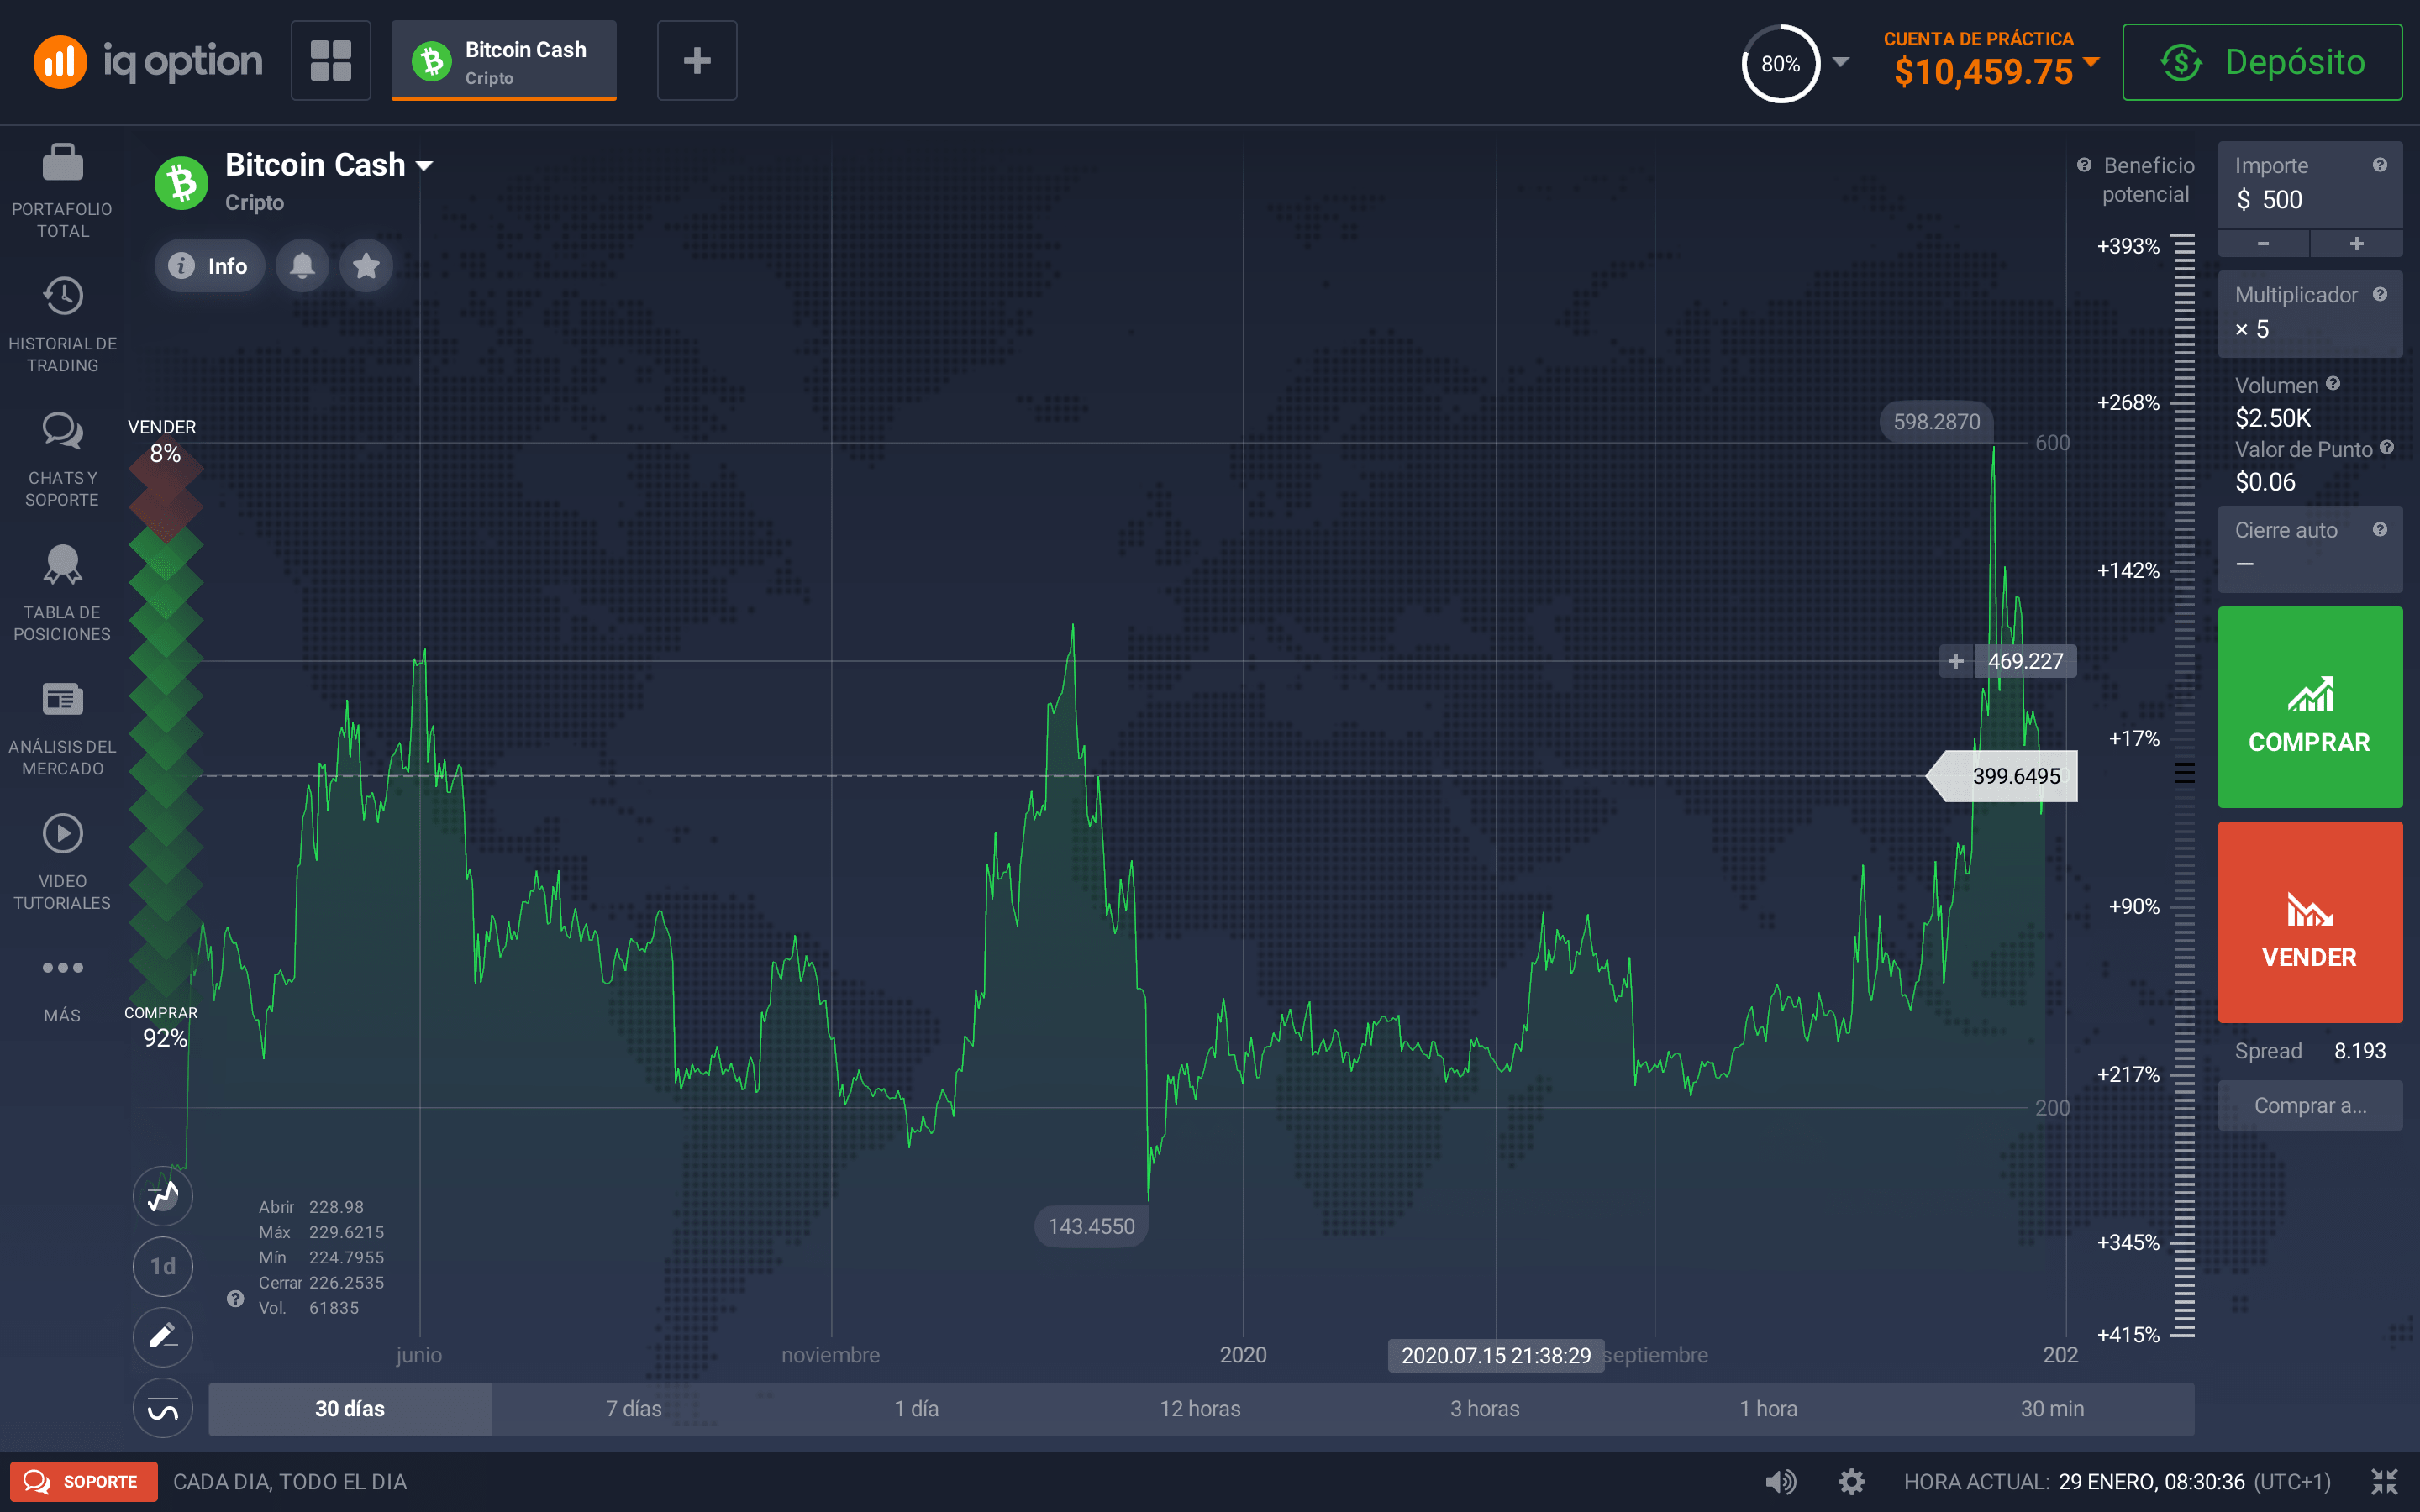Open Video Tutoriales play icon
The width and height of the screenshot is (2420, 1512).
62,833
